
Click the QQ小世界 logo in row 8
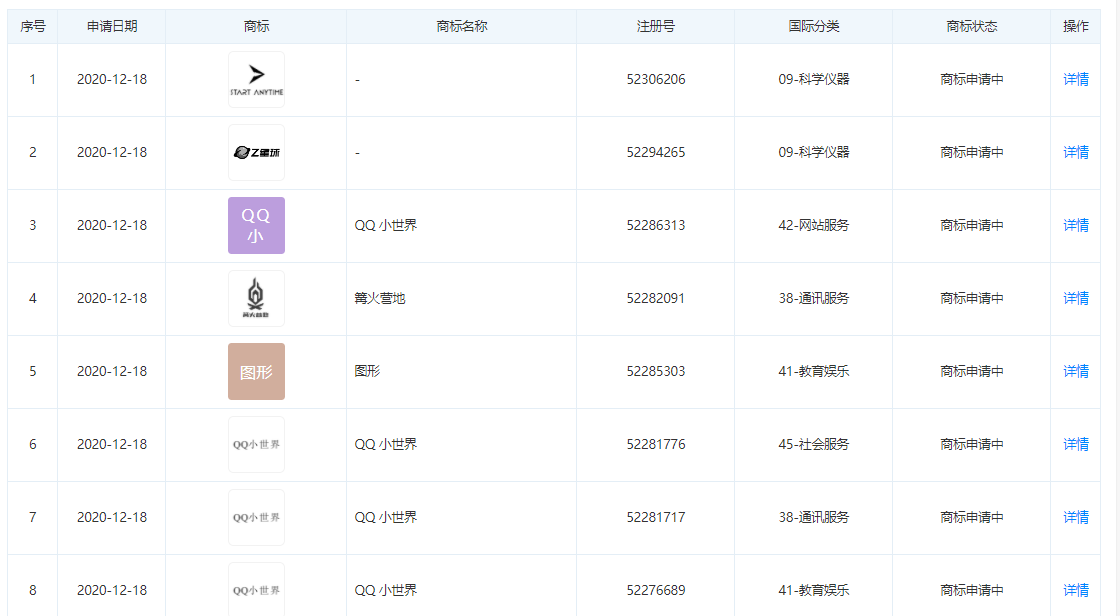coord(256,590)
